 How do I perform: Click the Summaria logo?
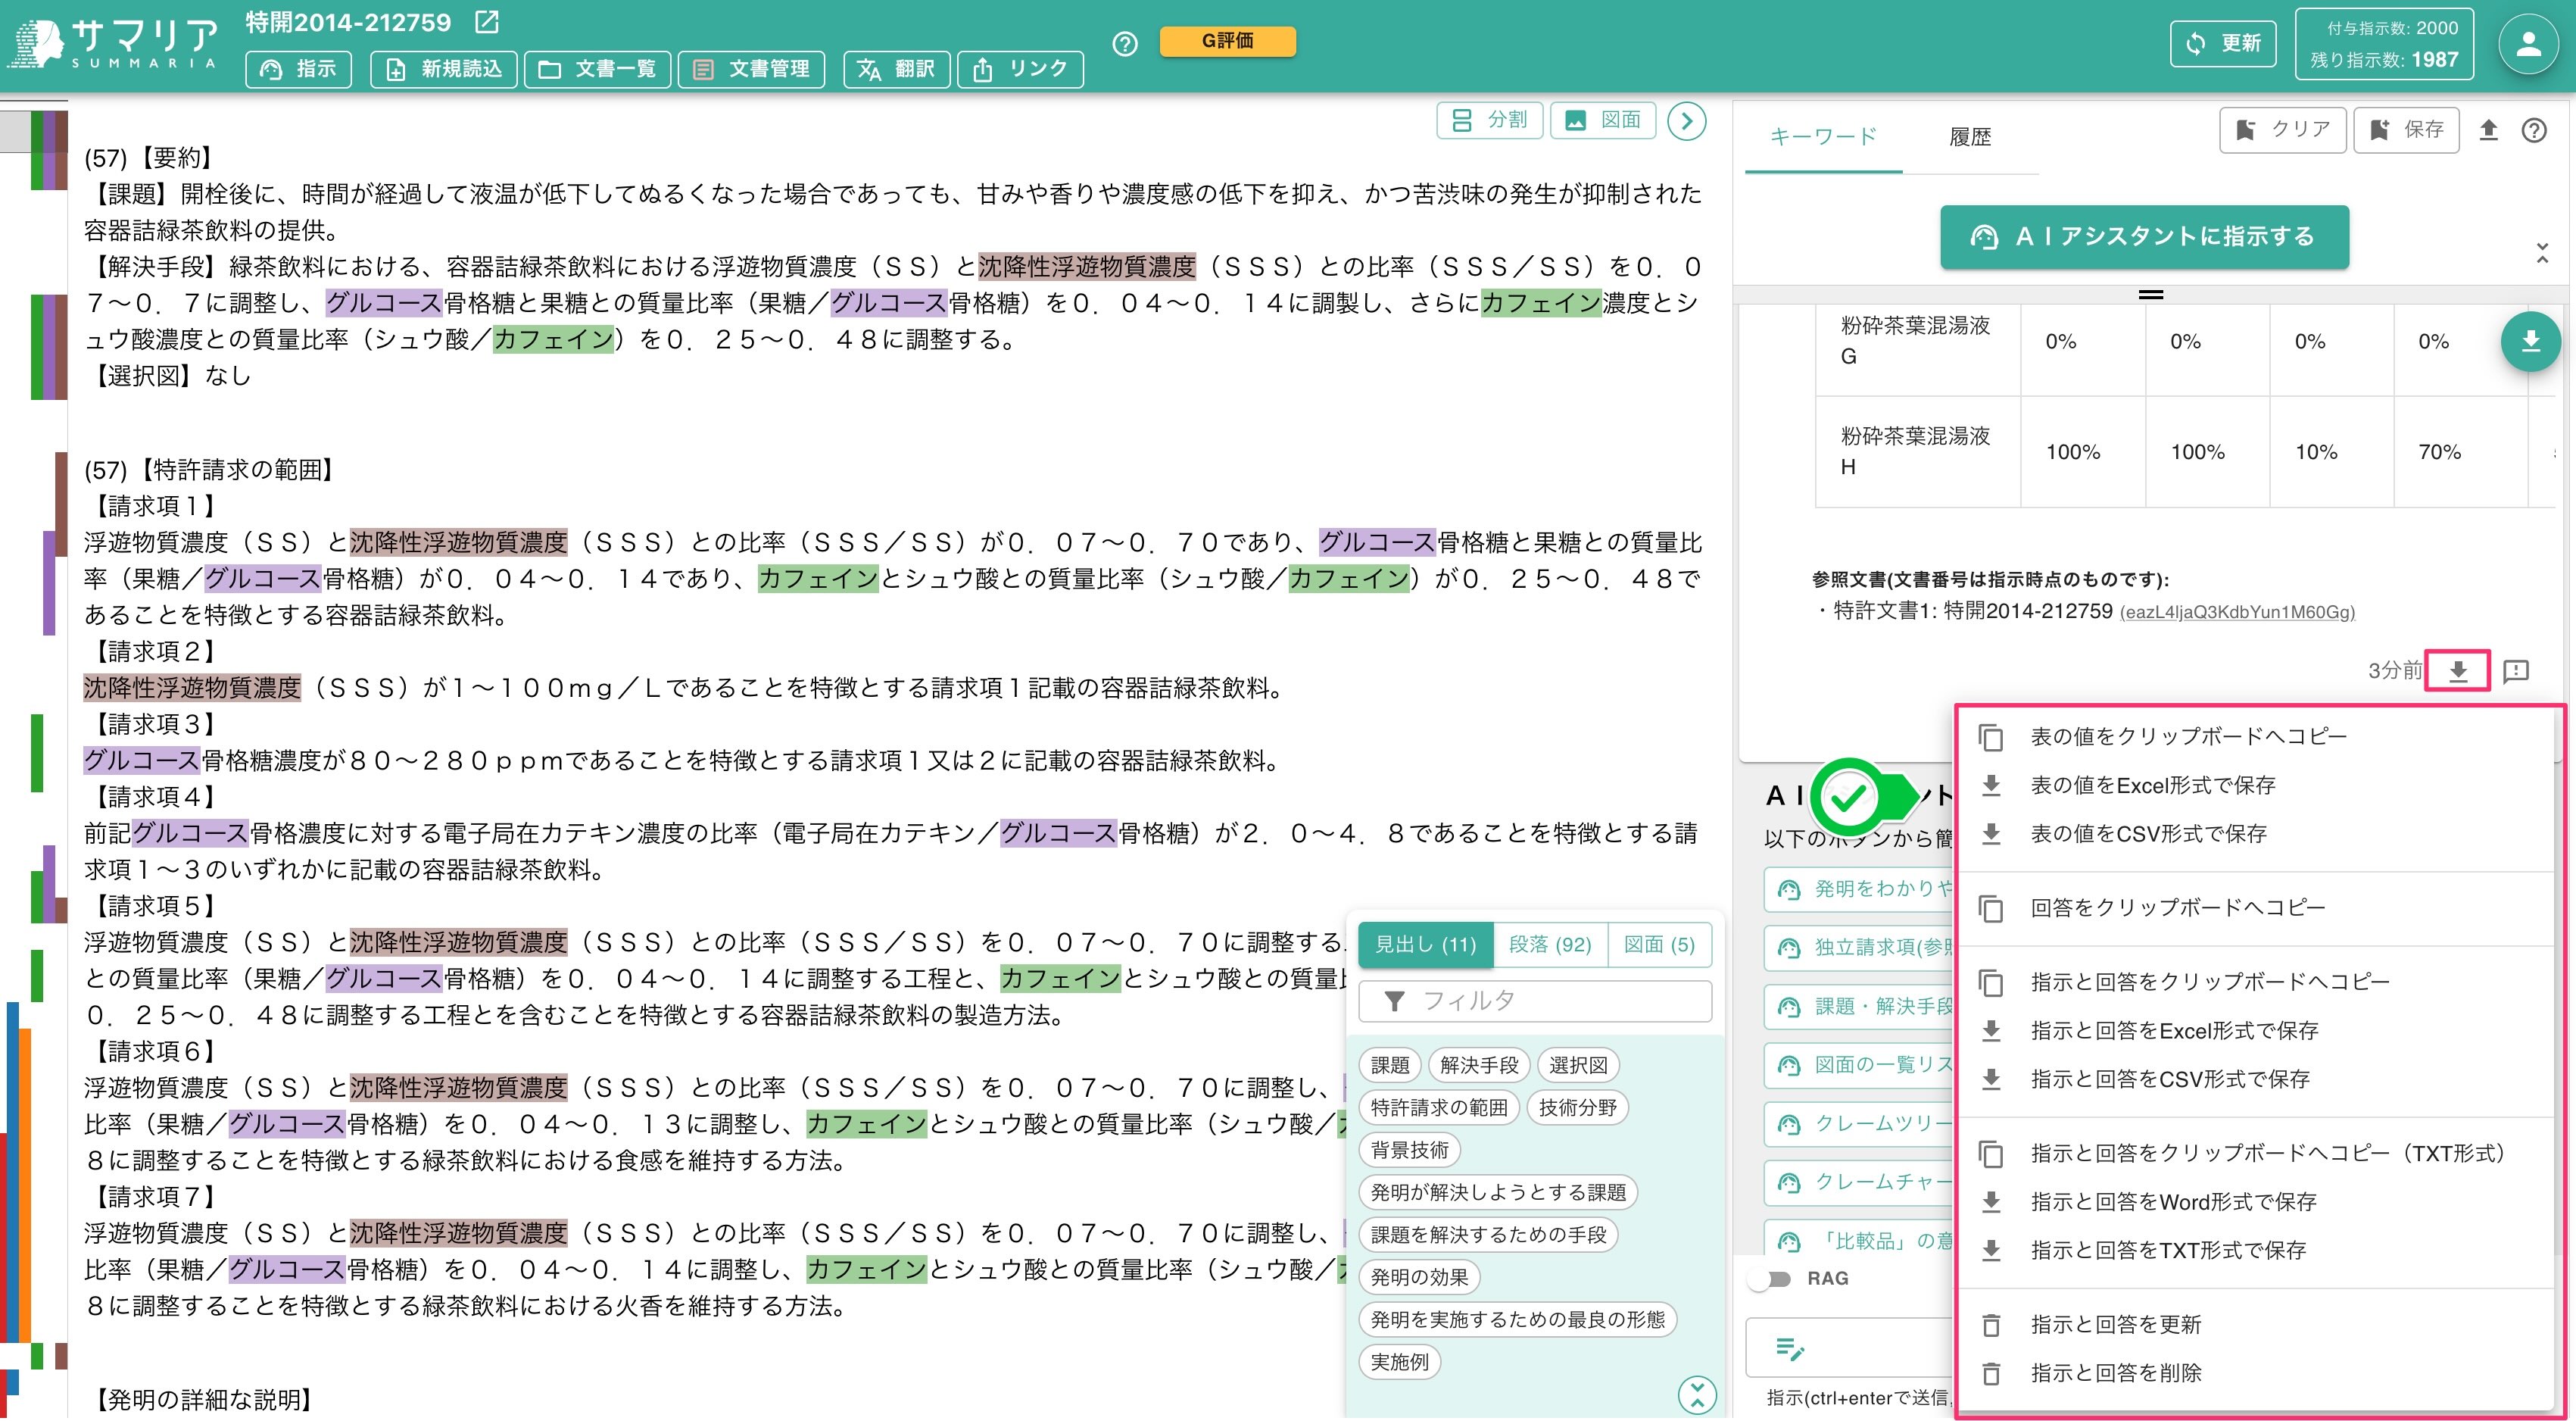tap(113, 44)
